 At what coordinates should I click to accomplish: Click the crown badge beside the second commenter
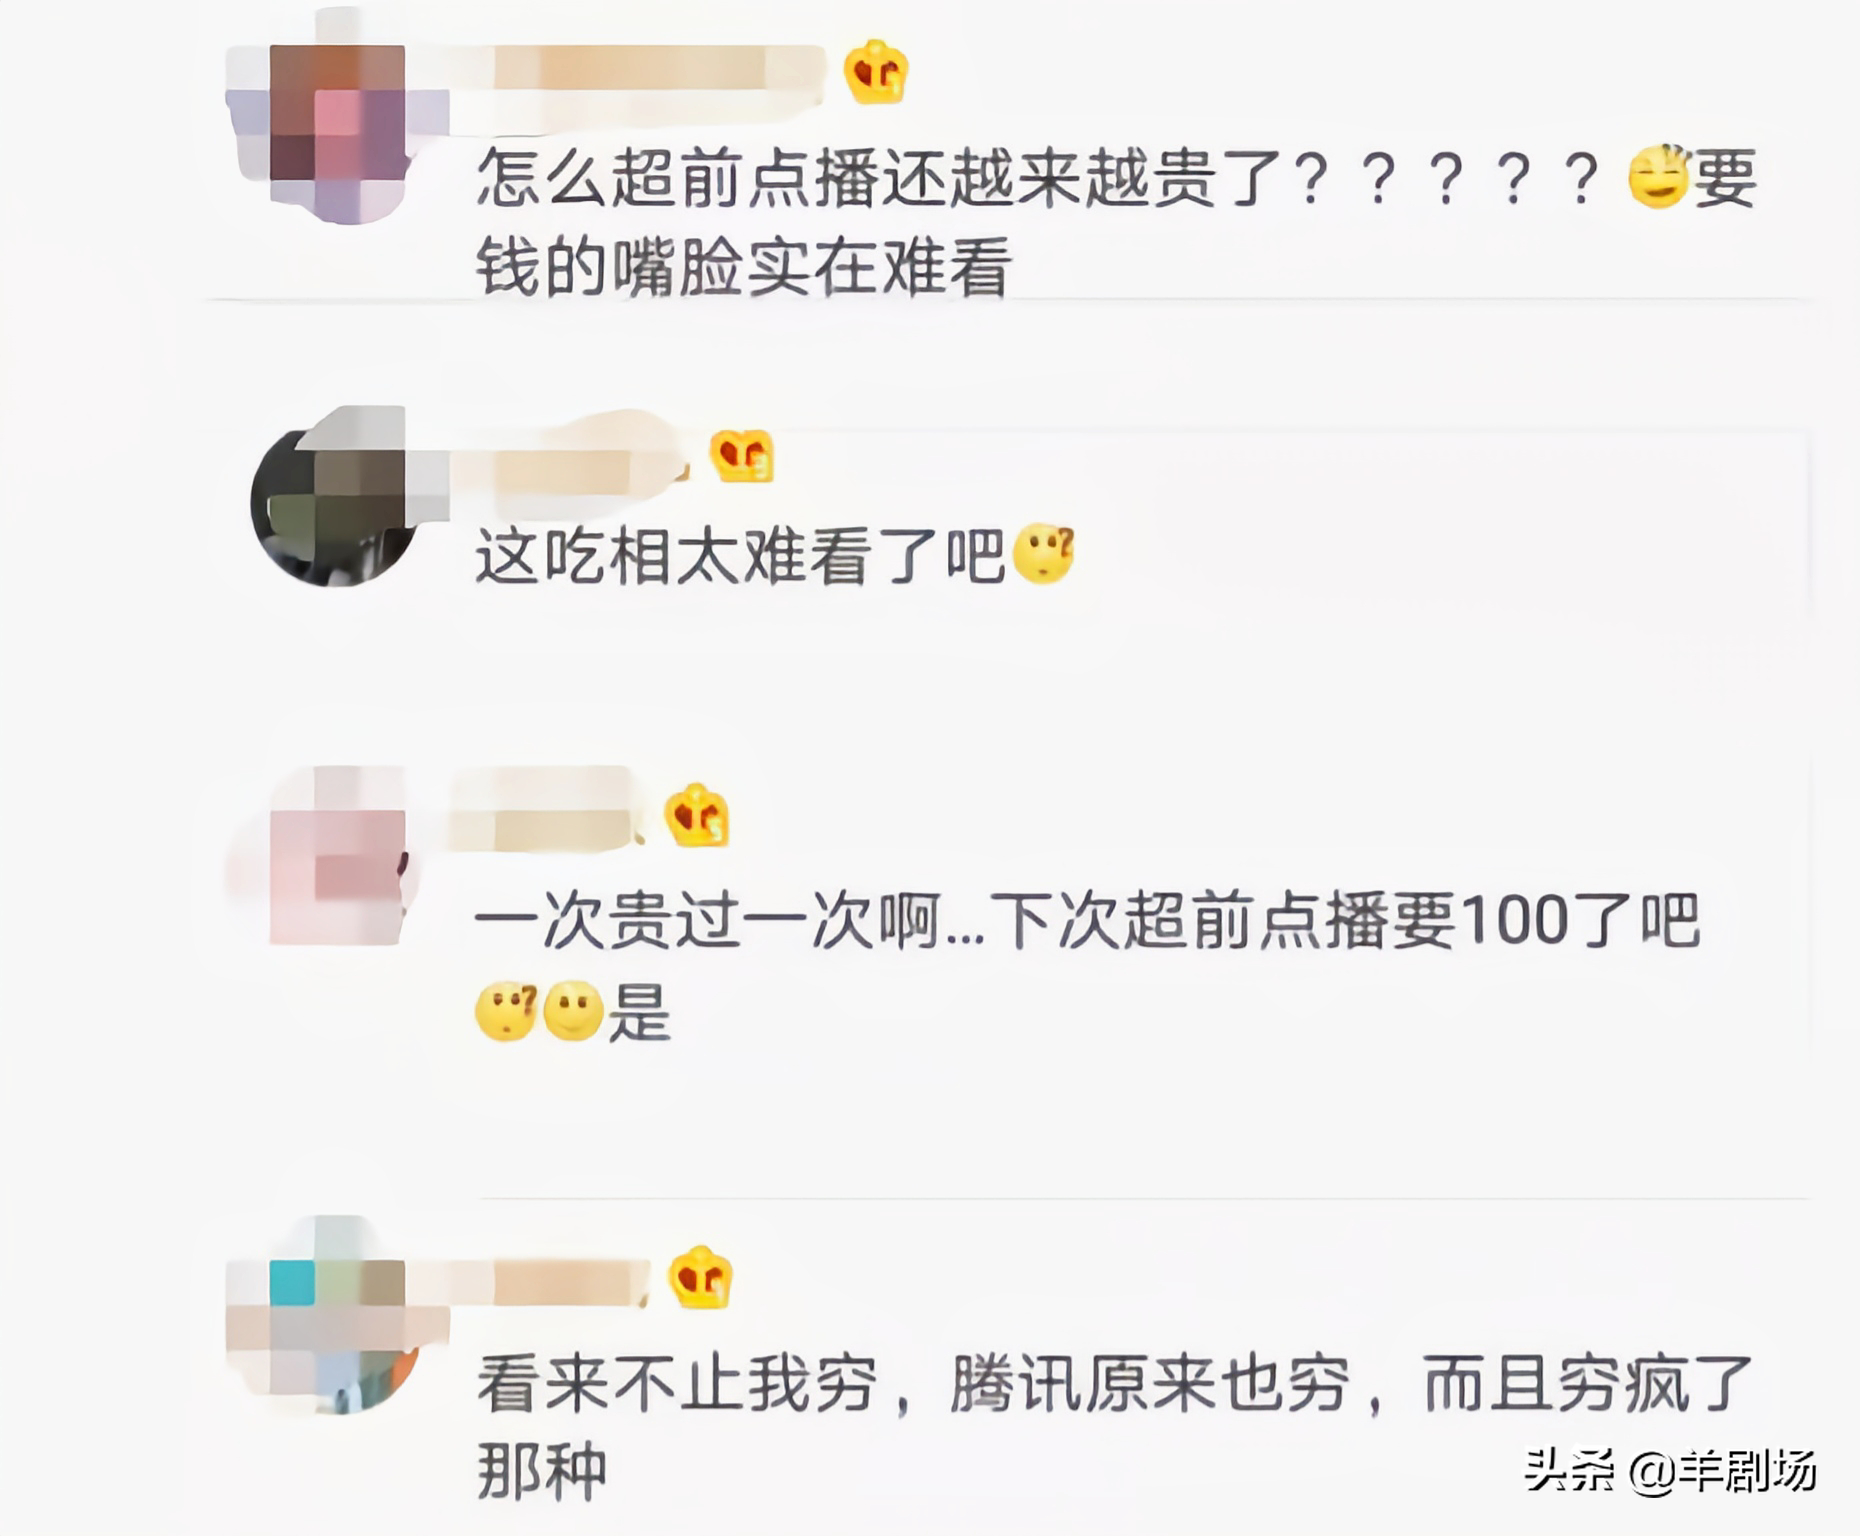[742, 455]
